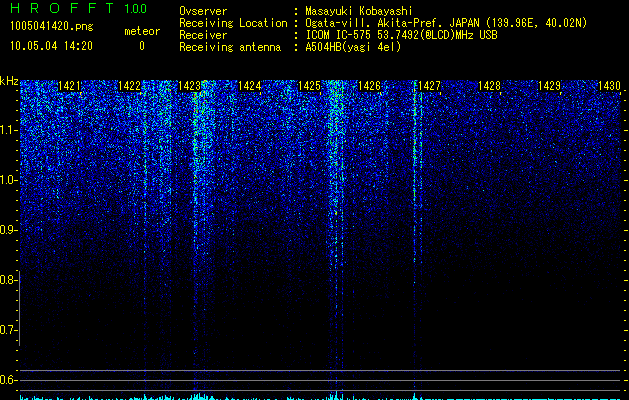
Task: Click the 1424 time marker
Action: point(250,86)
